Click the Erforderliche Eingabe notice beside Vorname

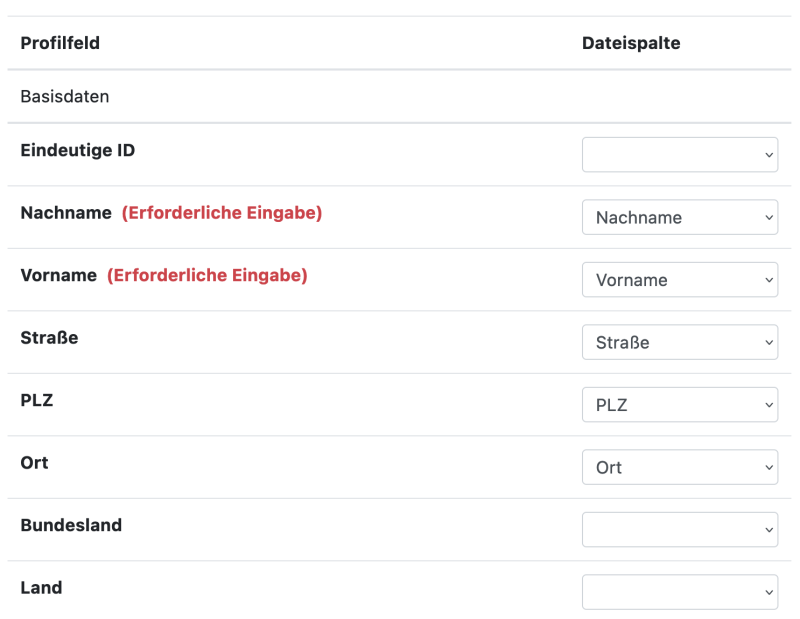(x=208, y=275)
